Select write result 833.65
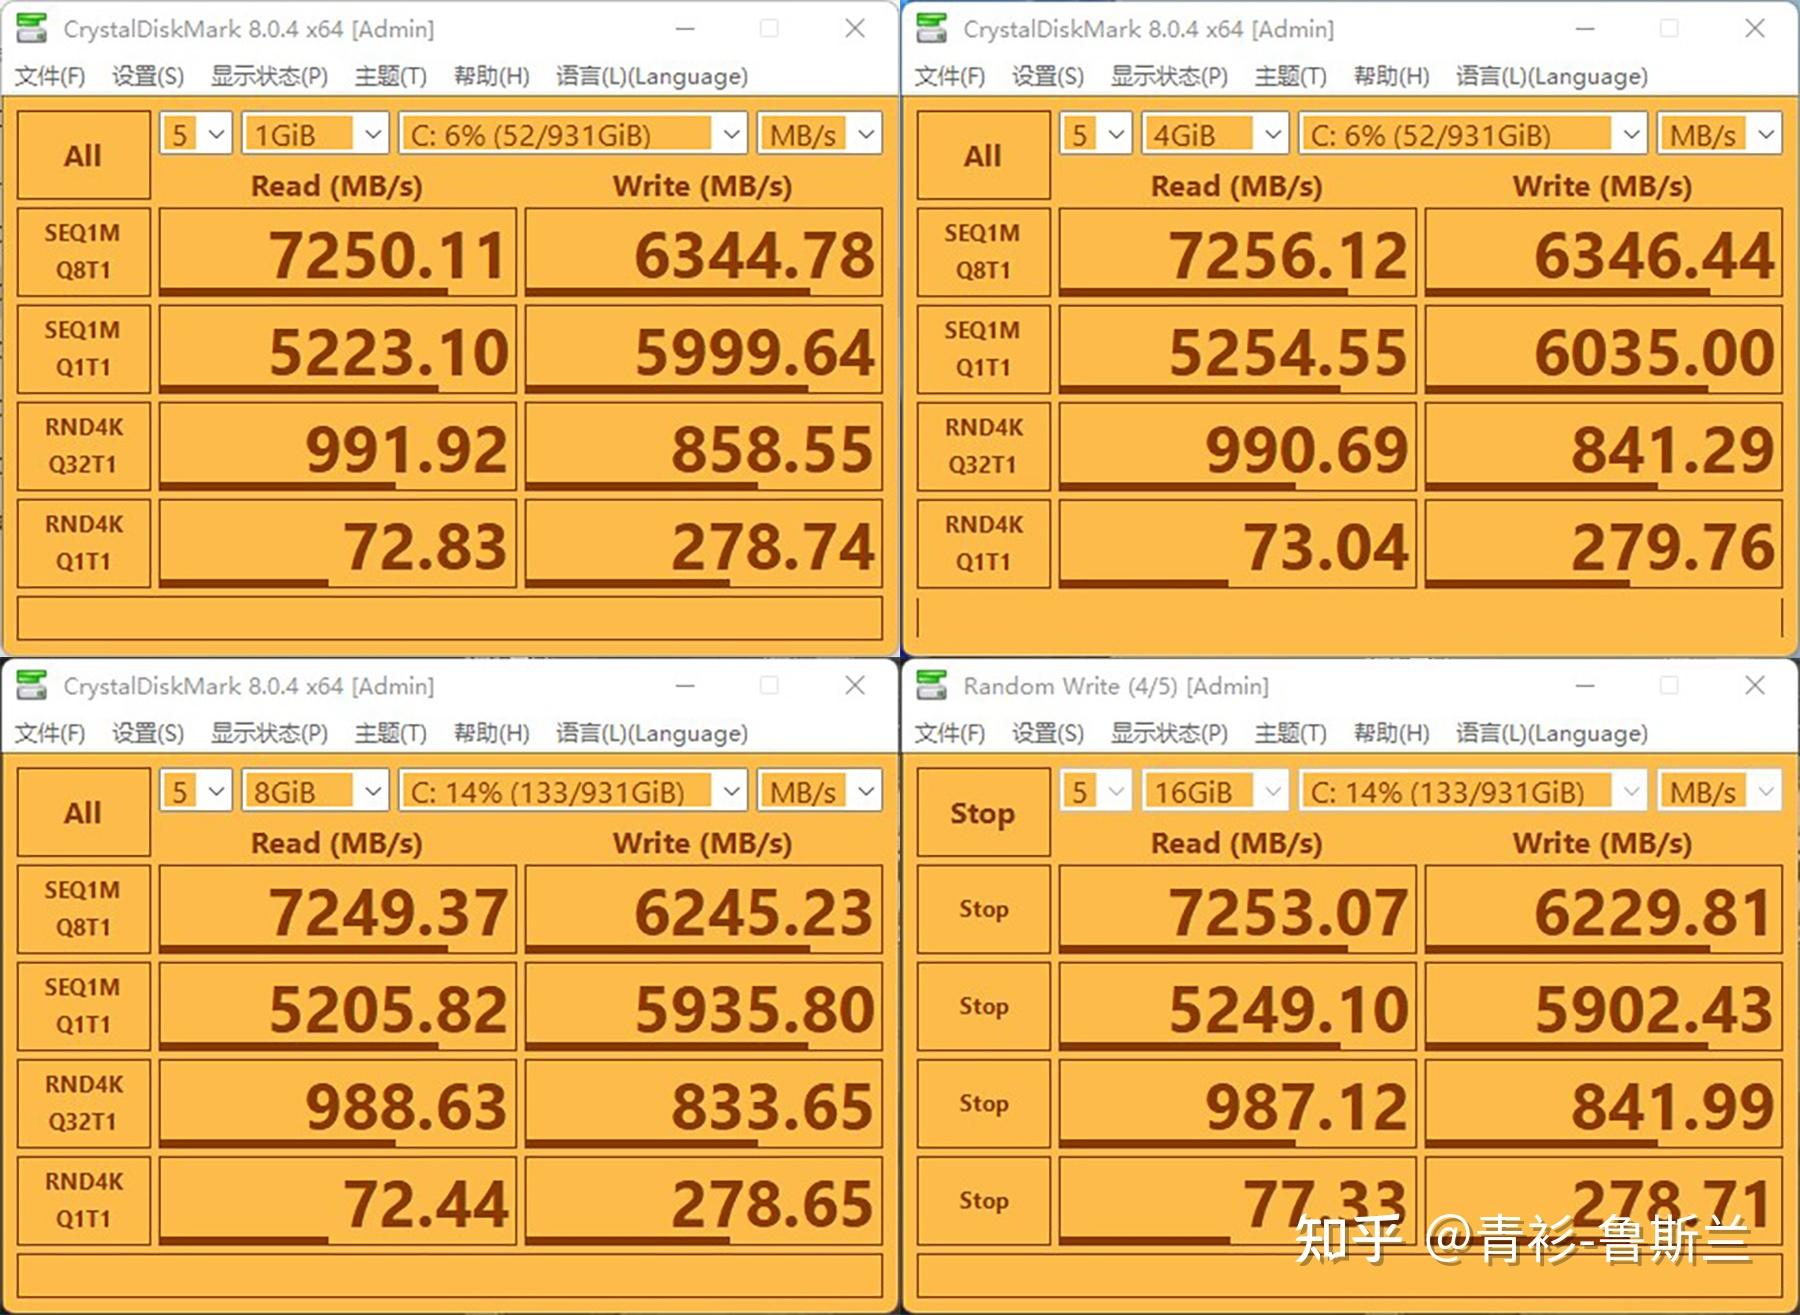The width and height of the screenshot is (1800, 1315). pos(704,1103)
